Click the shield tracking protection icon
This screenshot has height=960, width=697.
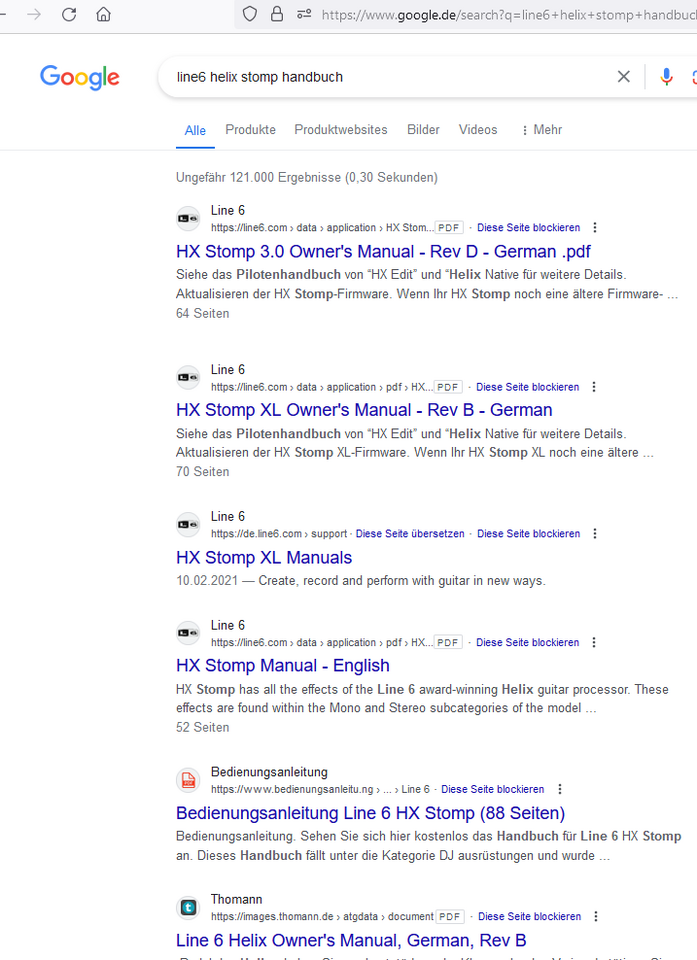click(250, 14)
